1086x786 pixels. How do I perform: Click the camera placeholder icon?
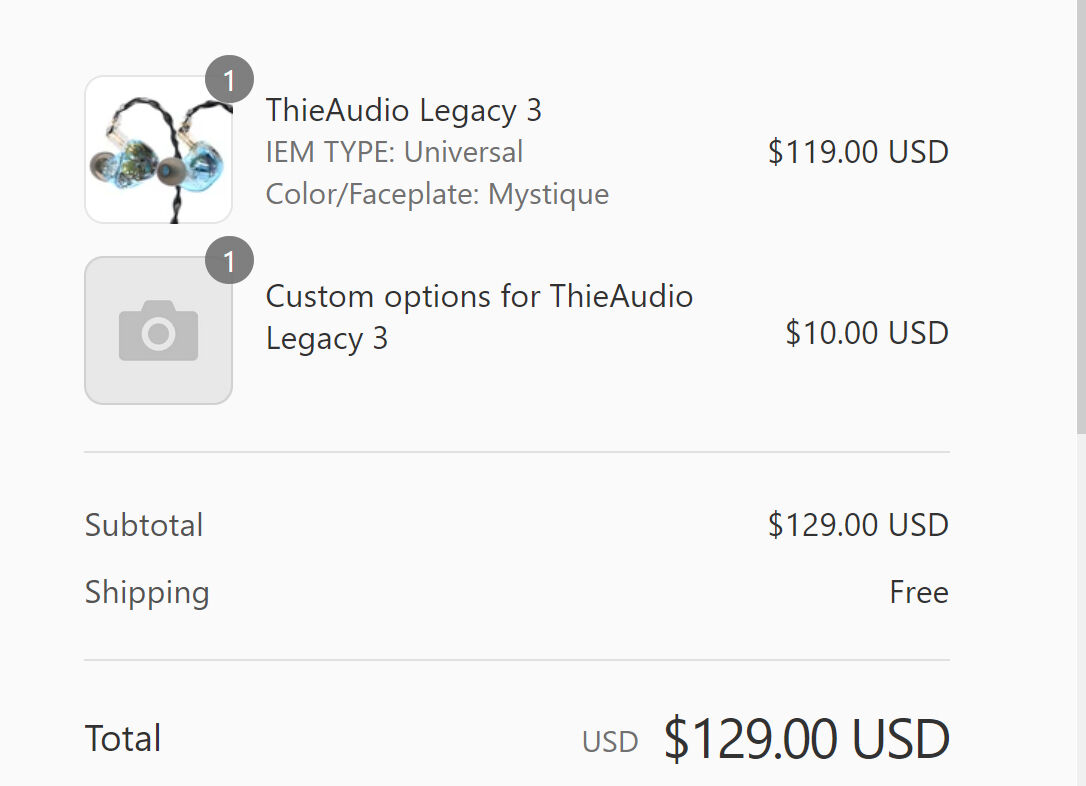159,331
